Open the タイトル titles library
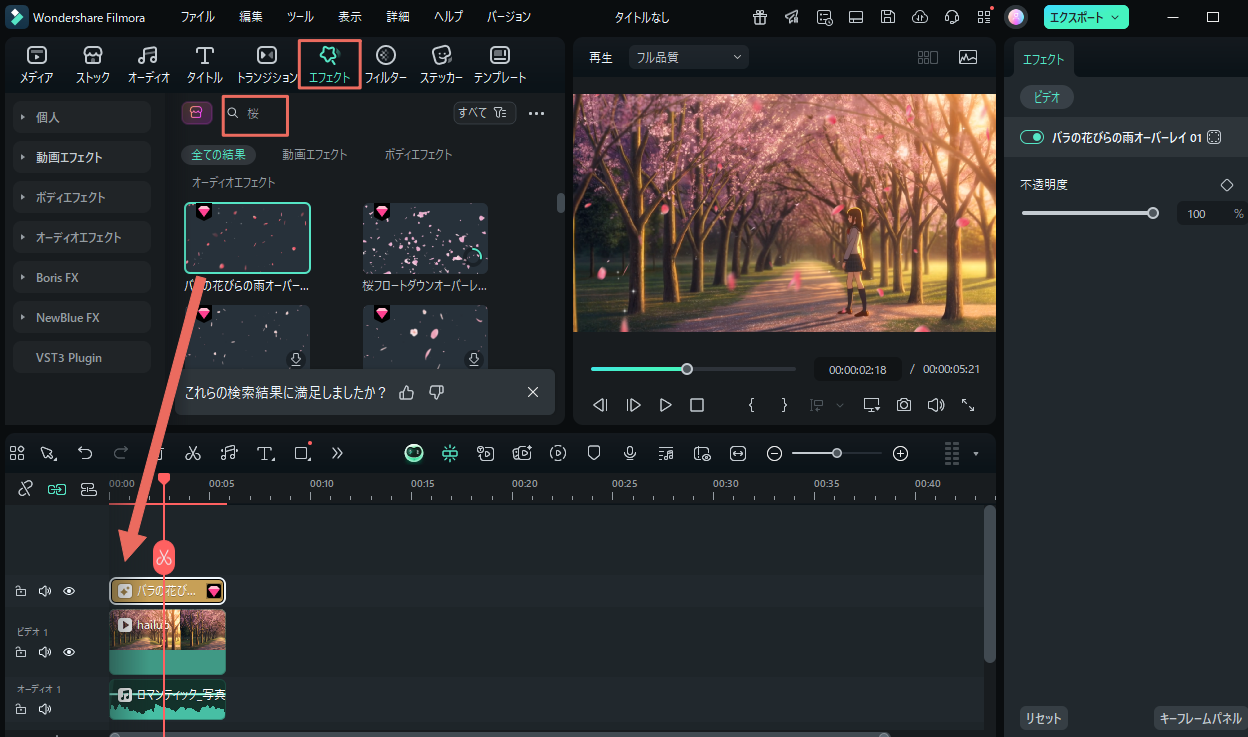The image size is (1248, 737). click(205, 64)
